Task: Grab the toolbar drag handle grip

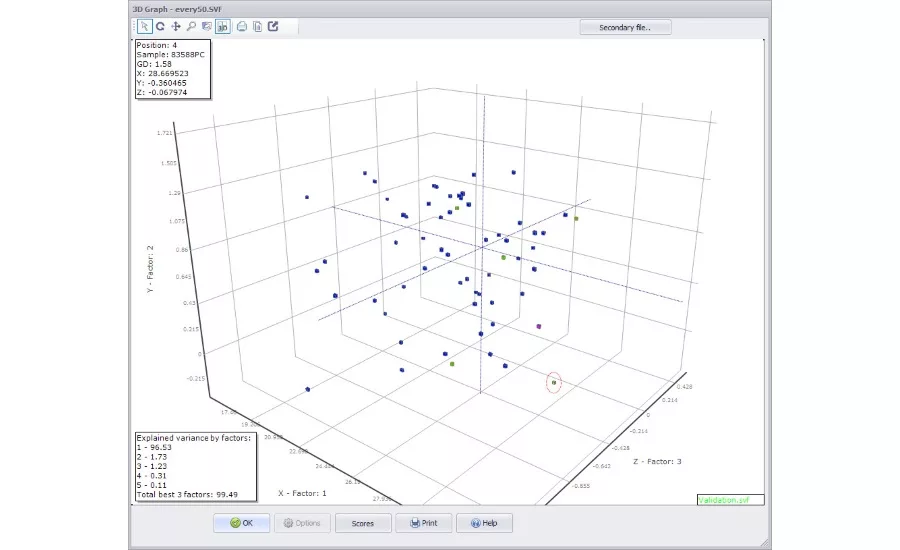Action: tap(134, 26)
